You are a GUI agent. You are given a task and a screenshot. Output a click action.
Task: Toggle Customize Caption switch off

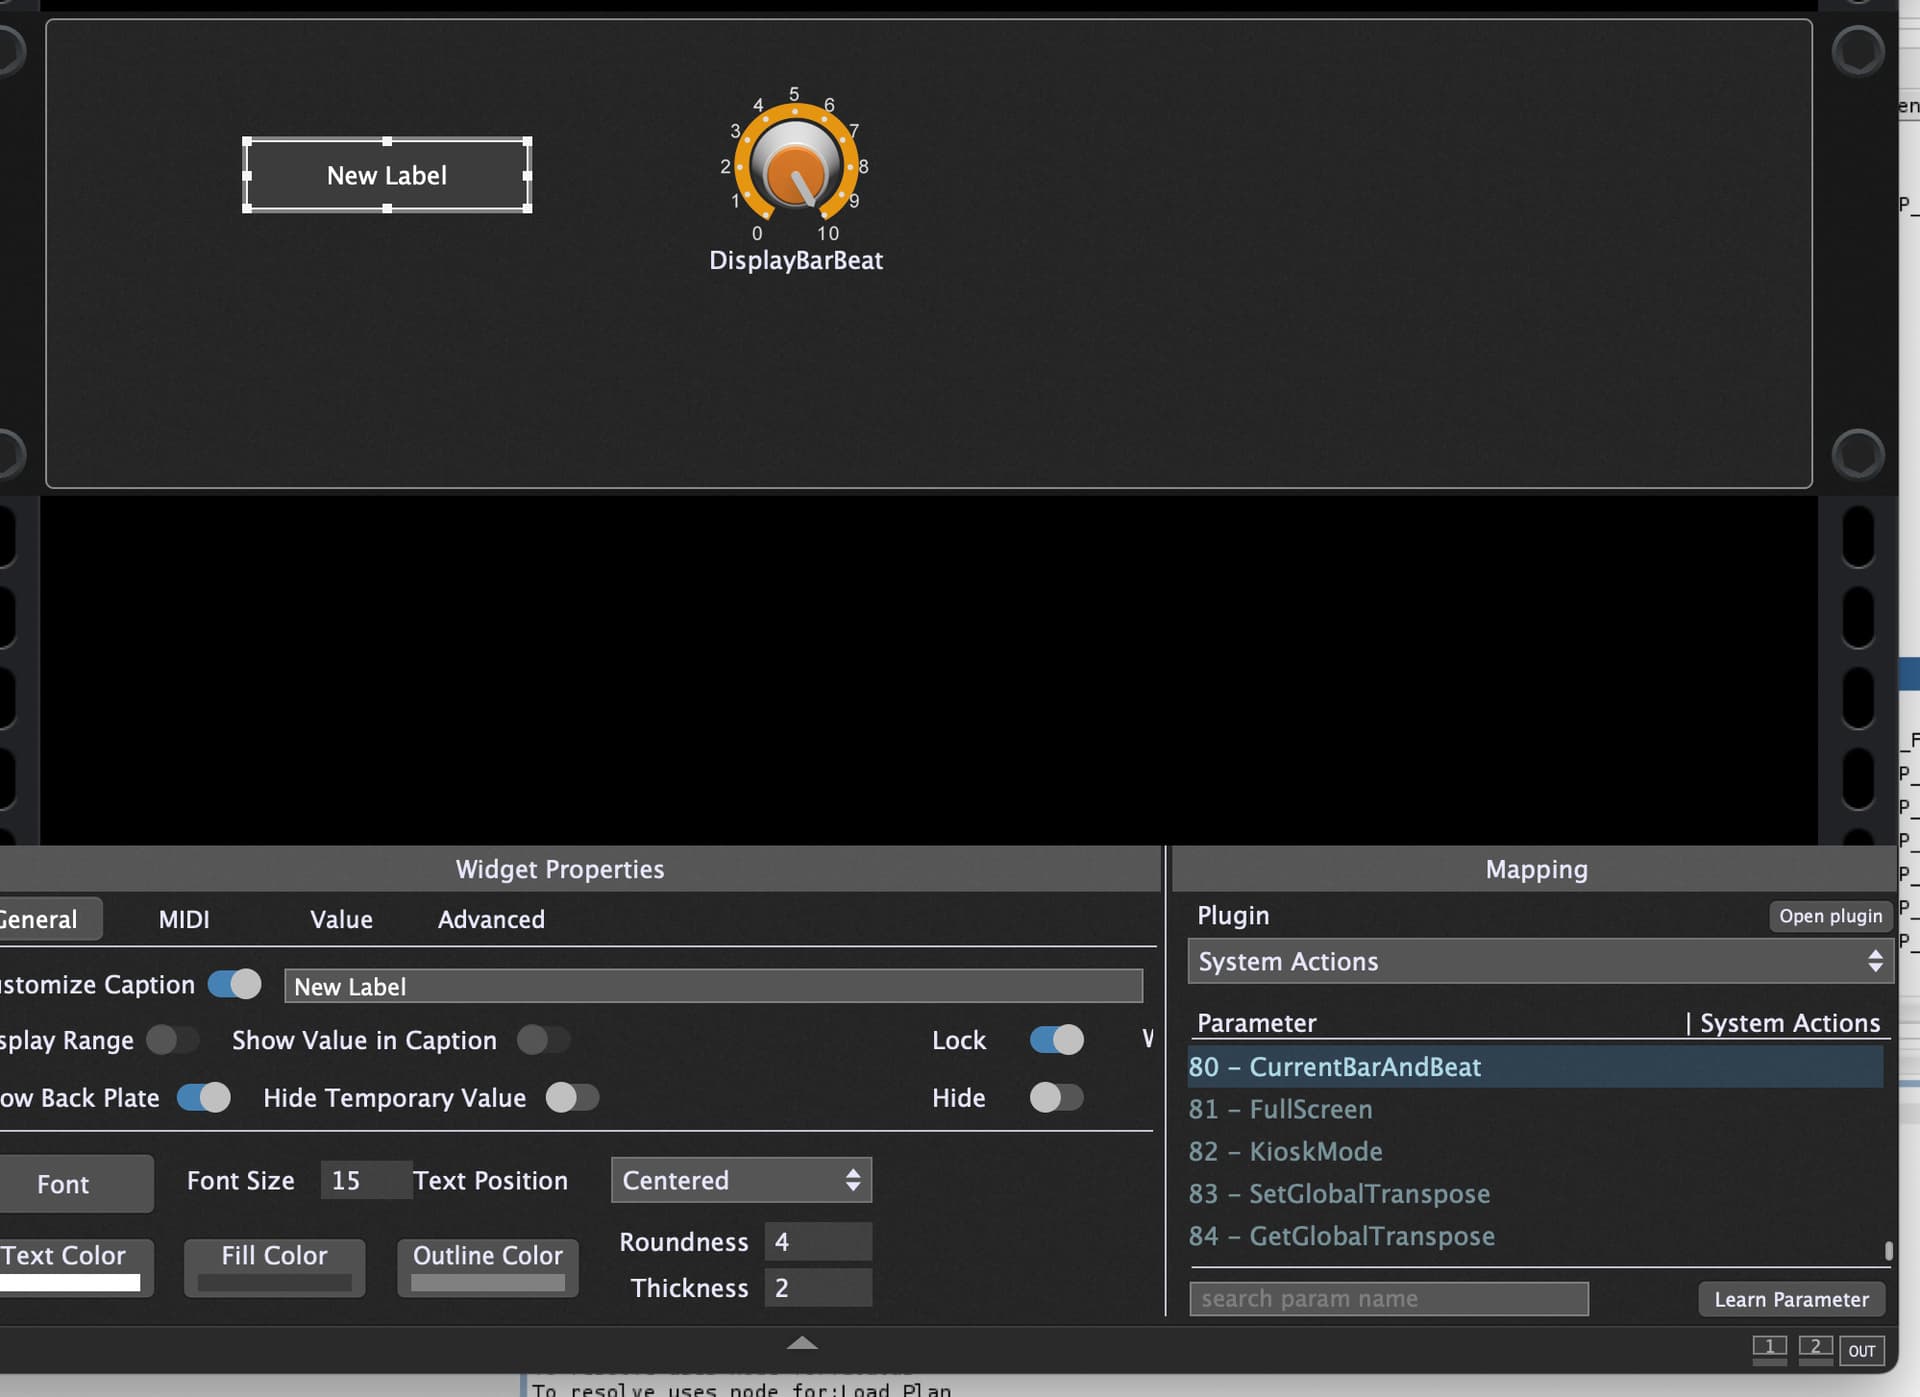click(x=235, y=984)
